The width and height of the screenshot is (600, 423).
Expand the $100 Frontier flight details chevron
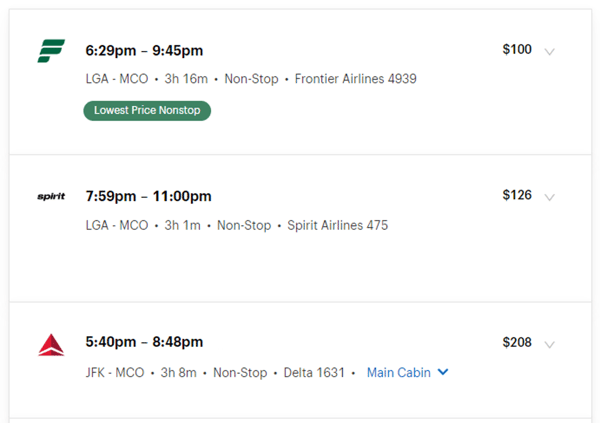pos(549,51)
